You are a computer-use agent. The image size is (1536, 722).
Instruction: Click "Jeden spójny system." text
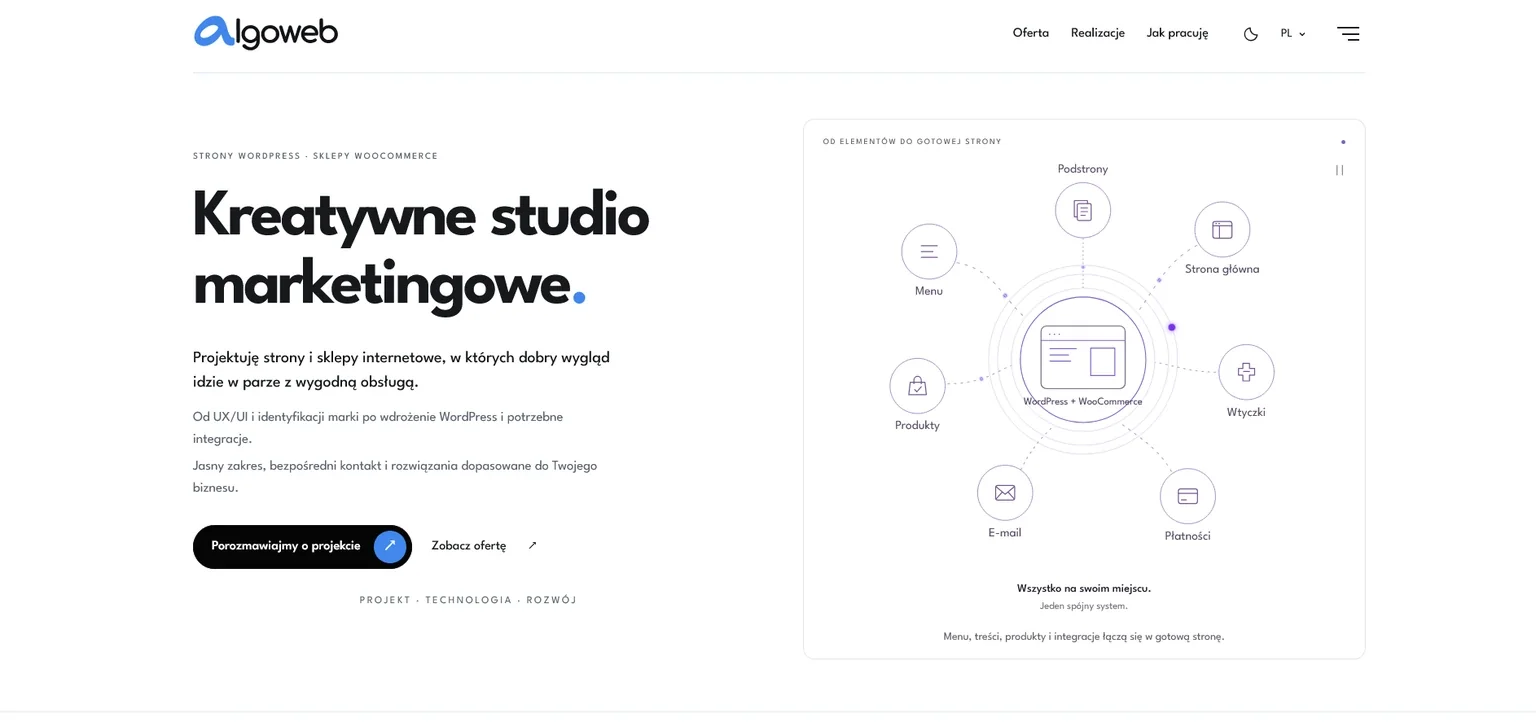(1084, 606)
